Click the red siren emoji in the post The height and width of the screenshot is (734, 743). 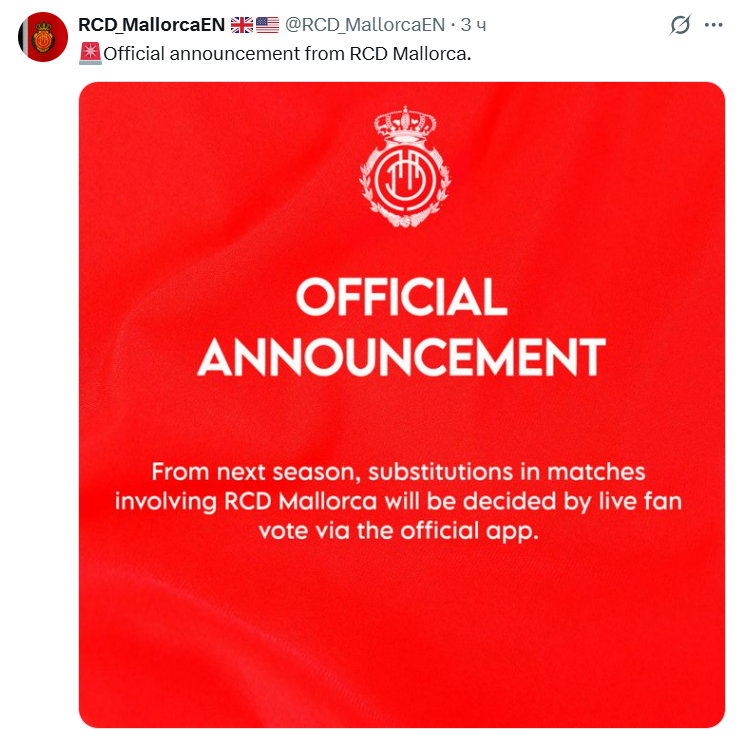click(x=89, y=52)
